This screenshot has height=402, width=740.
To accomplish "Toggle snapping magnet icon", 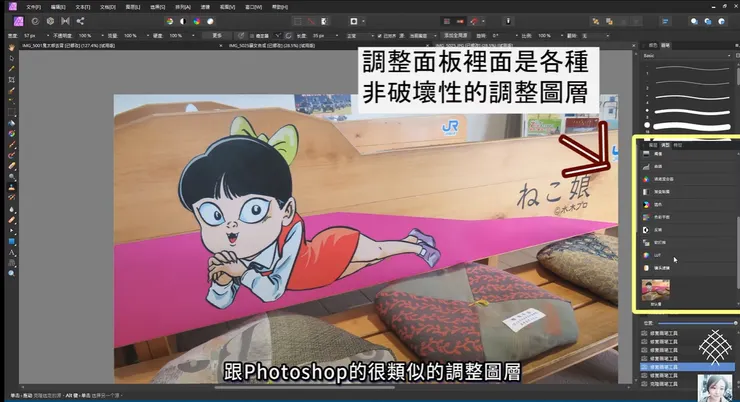I will pos(474,21).
